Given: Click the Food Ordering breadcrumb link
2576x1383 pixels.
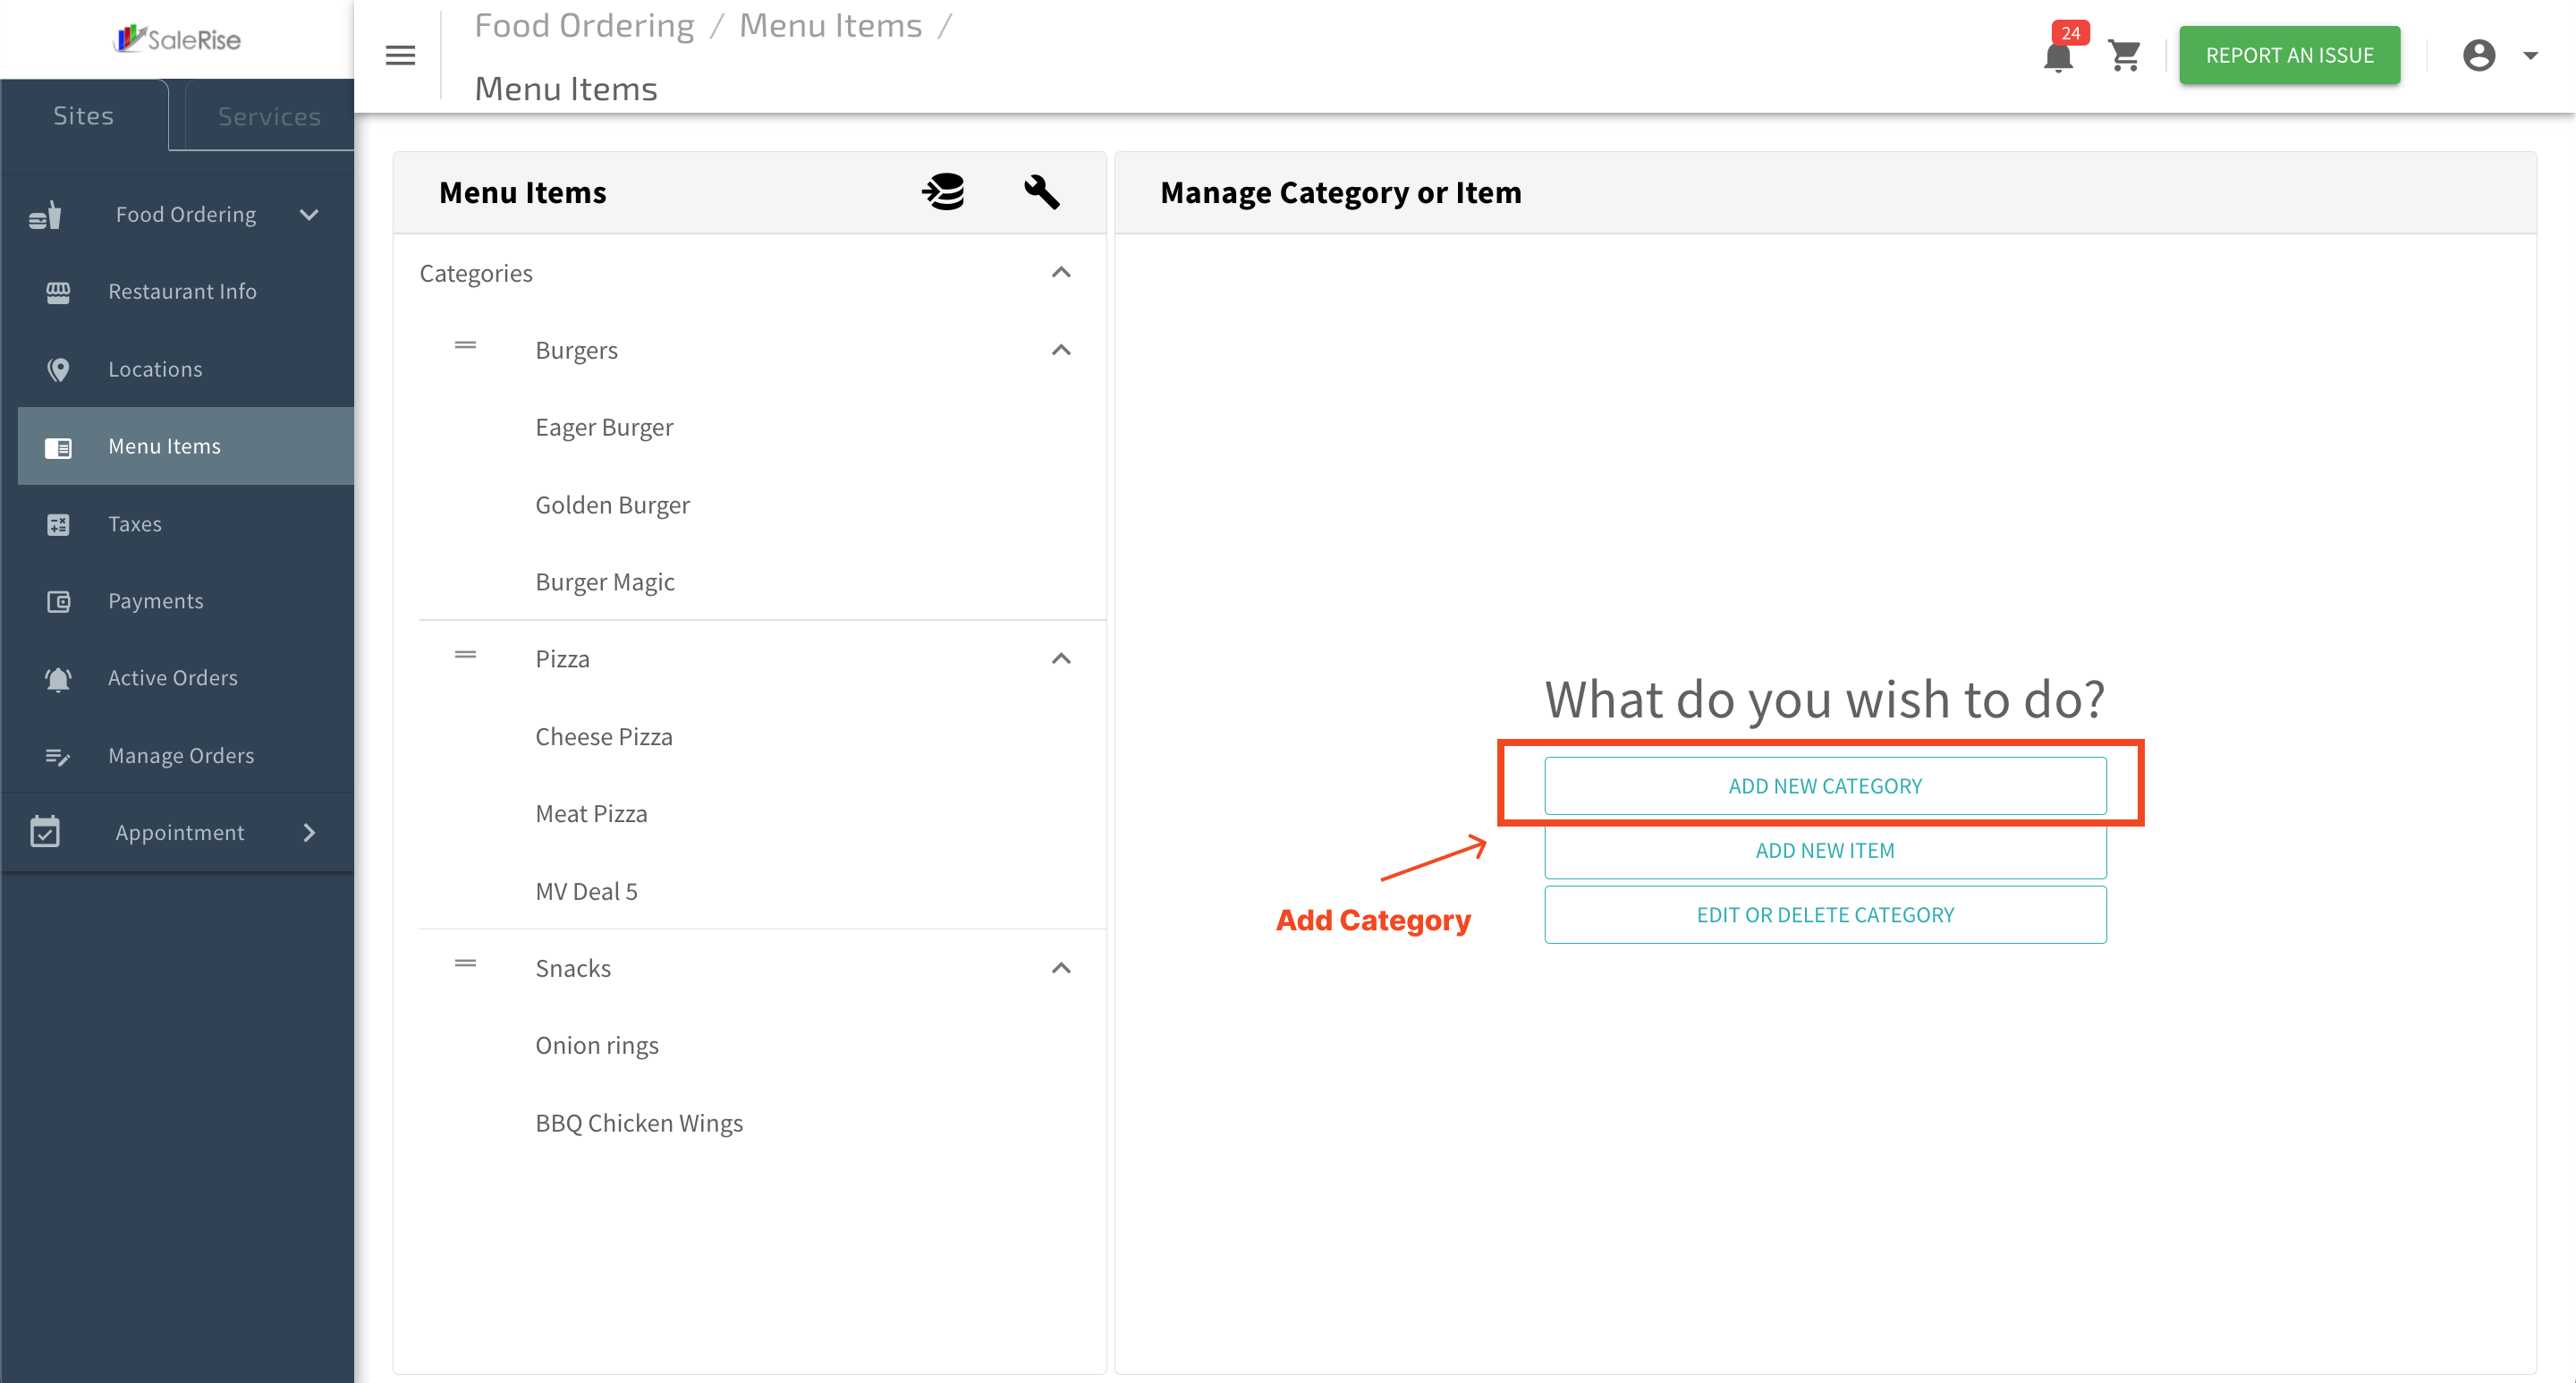Looking at the screenshot, I should tap(584, 25).
